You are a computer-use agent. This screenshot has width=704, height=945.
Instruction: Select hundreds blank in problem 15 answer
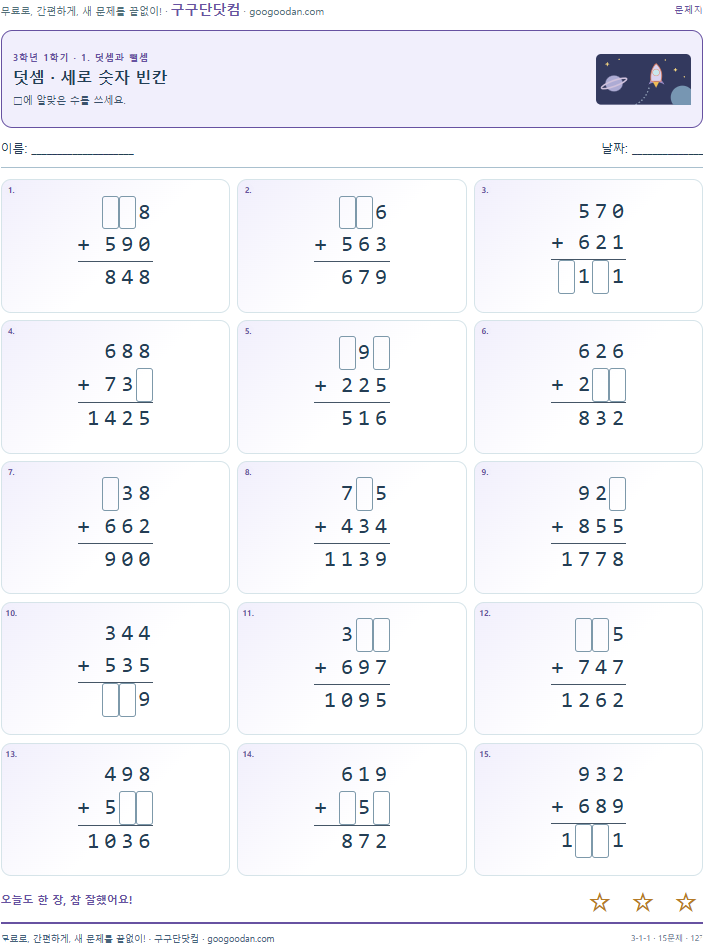click(x=583, y=841)
